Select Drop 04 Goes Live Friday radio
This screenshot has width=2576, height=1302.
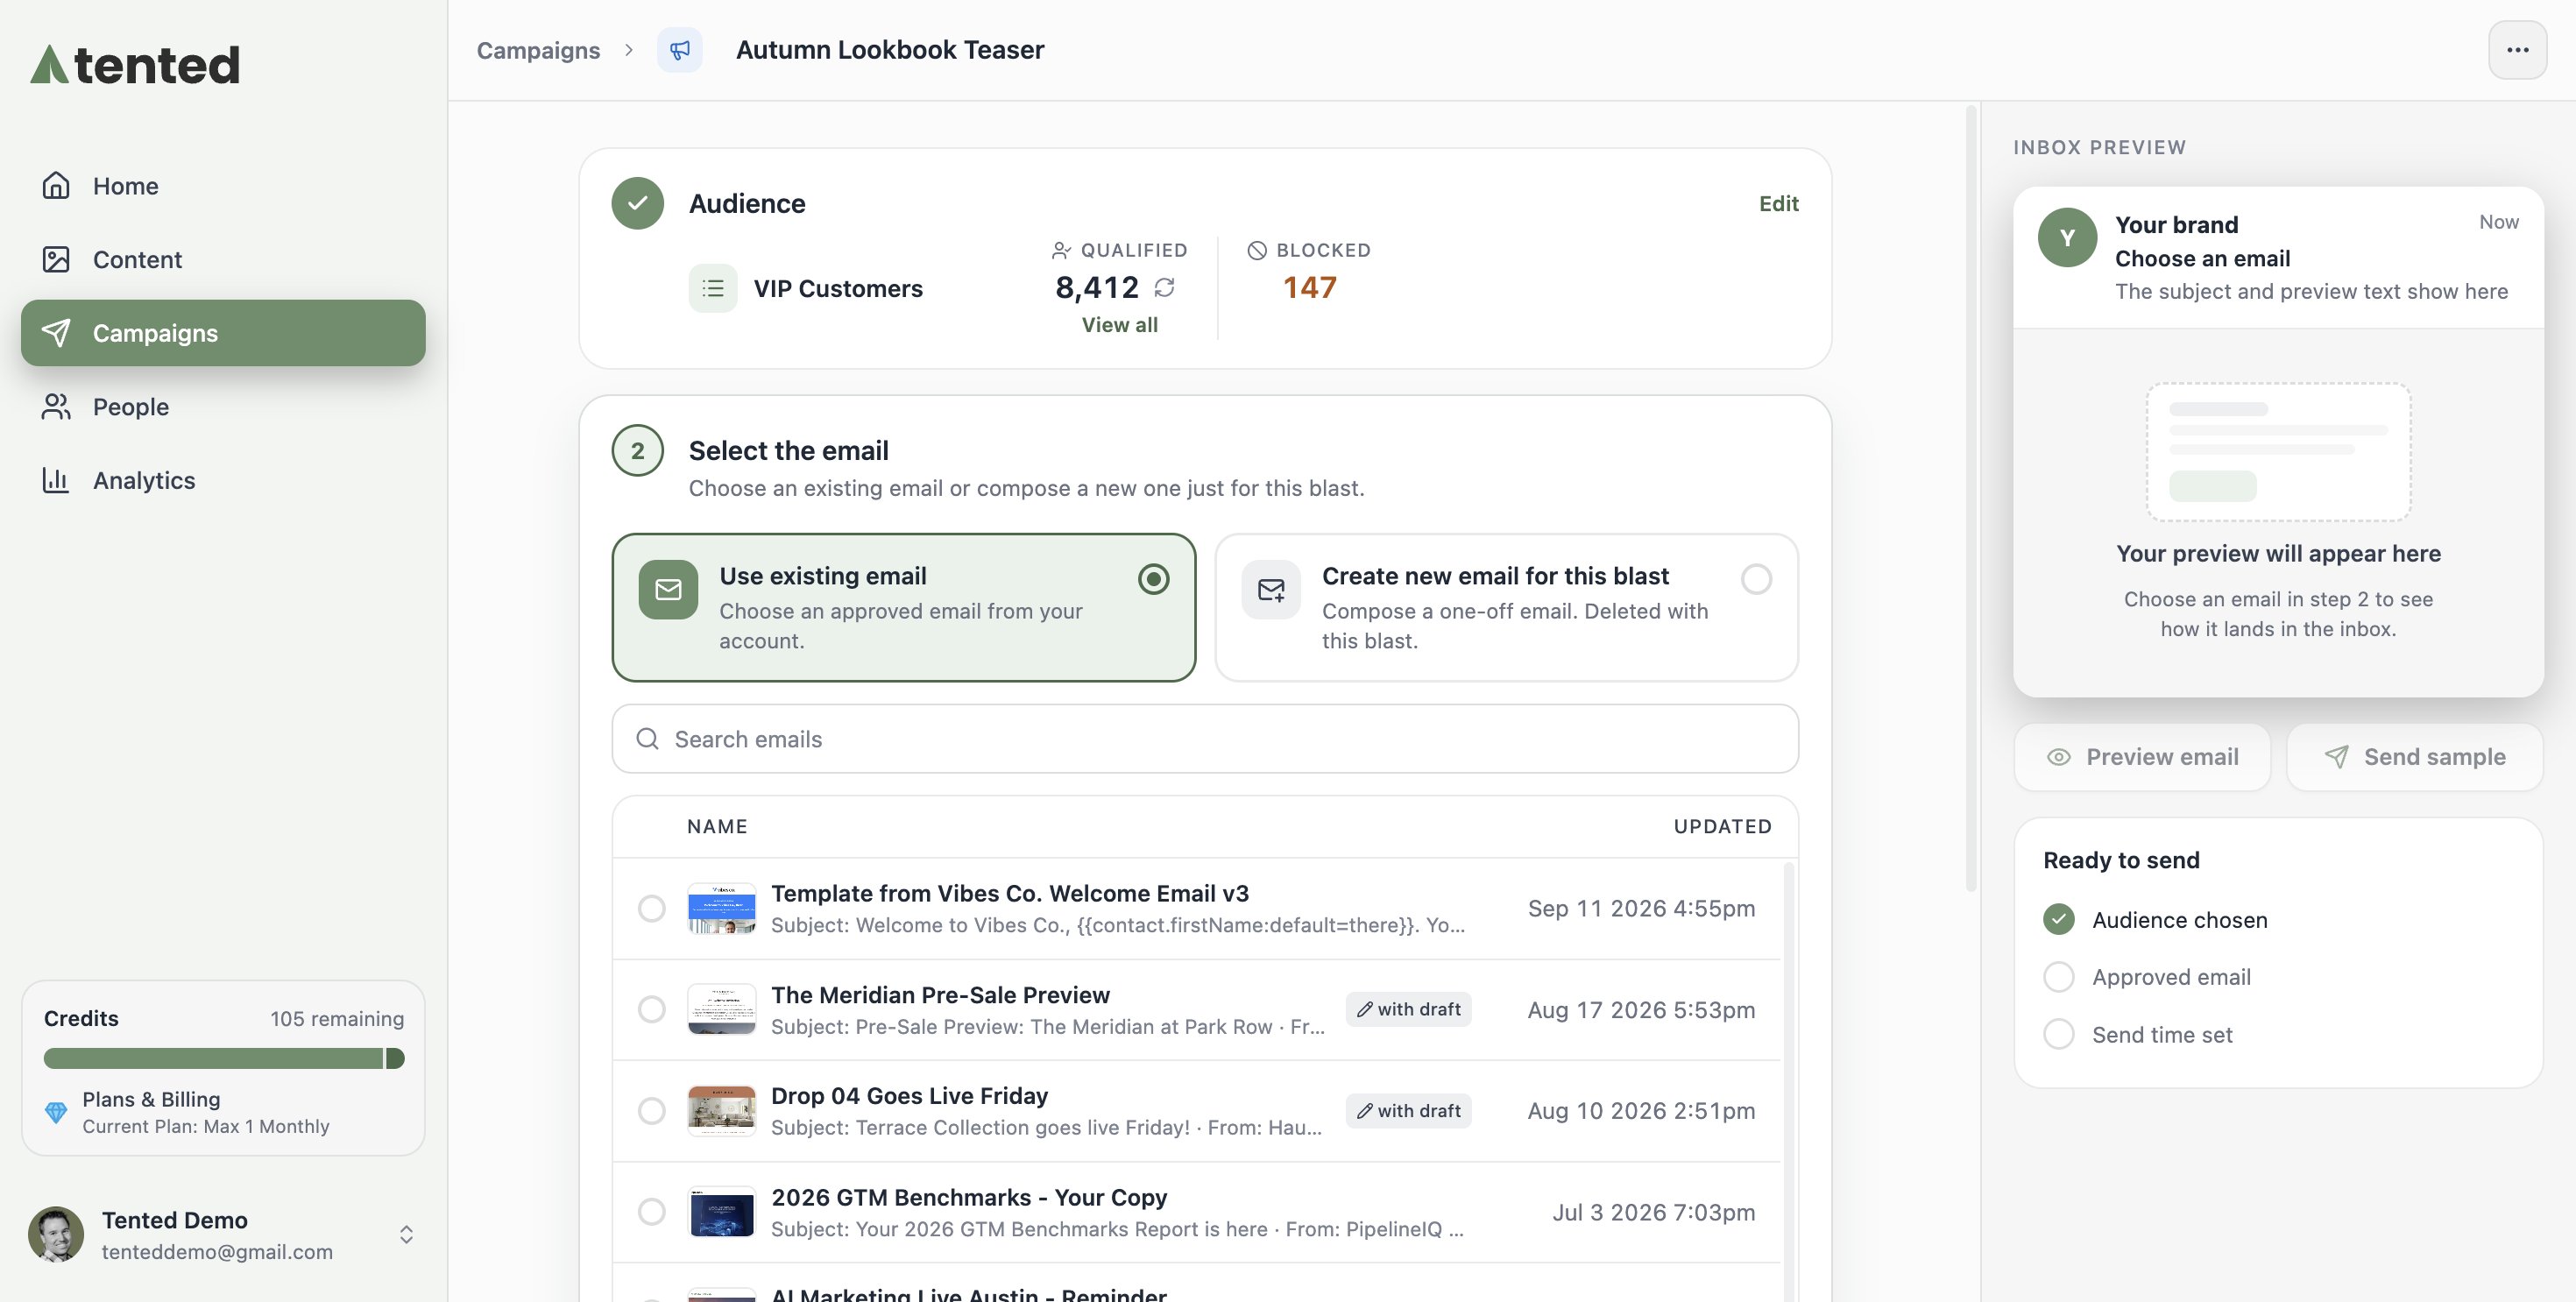click(651, 1111)
